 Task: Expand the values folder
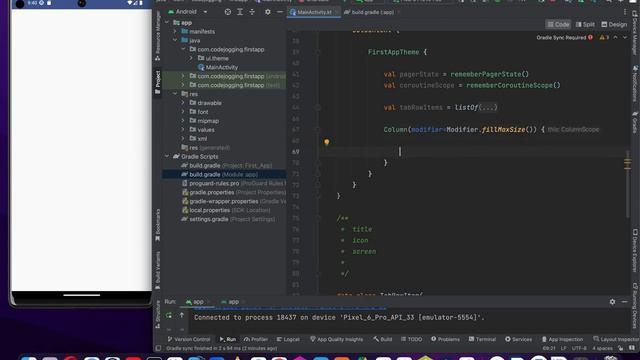(183, 130)
